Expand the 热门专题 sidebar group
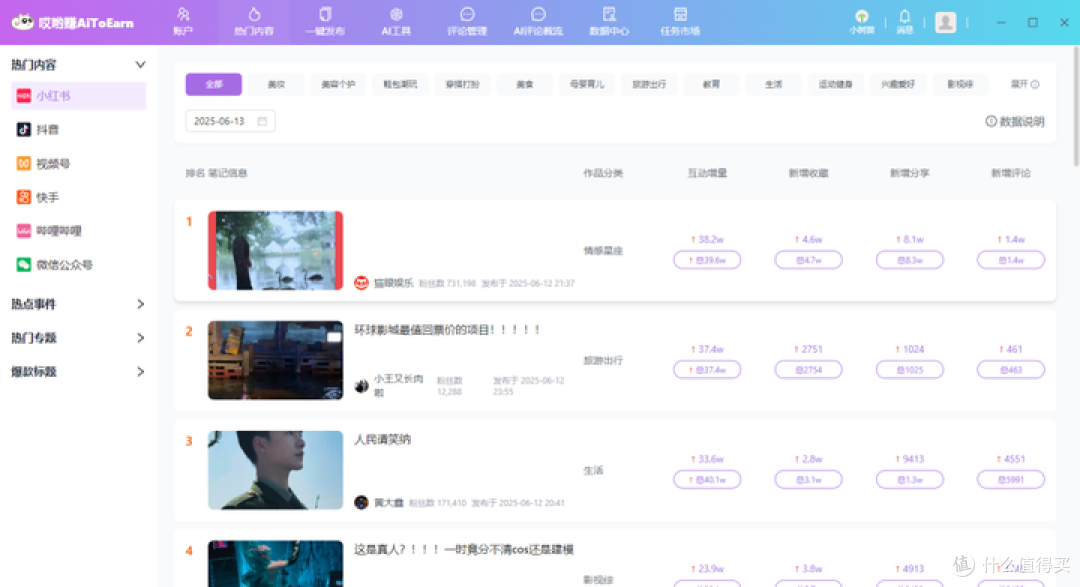The image size is (1080, 587). [141, 338]
